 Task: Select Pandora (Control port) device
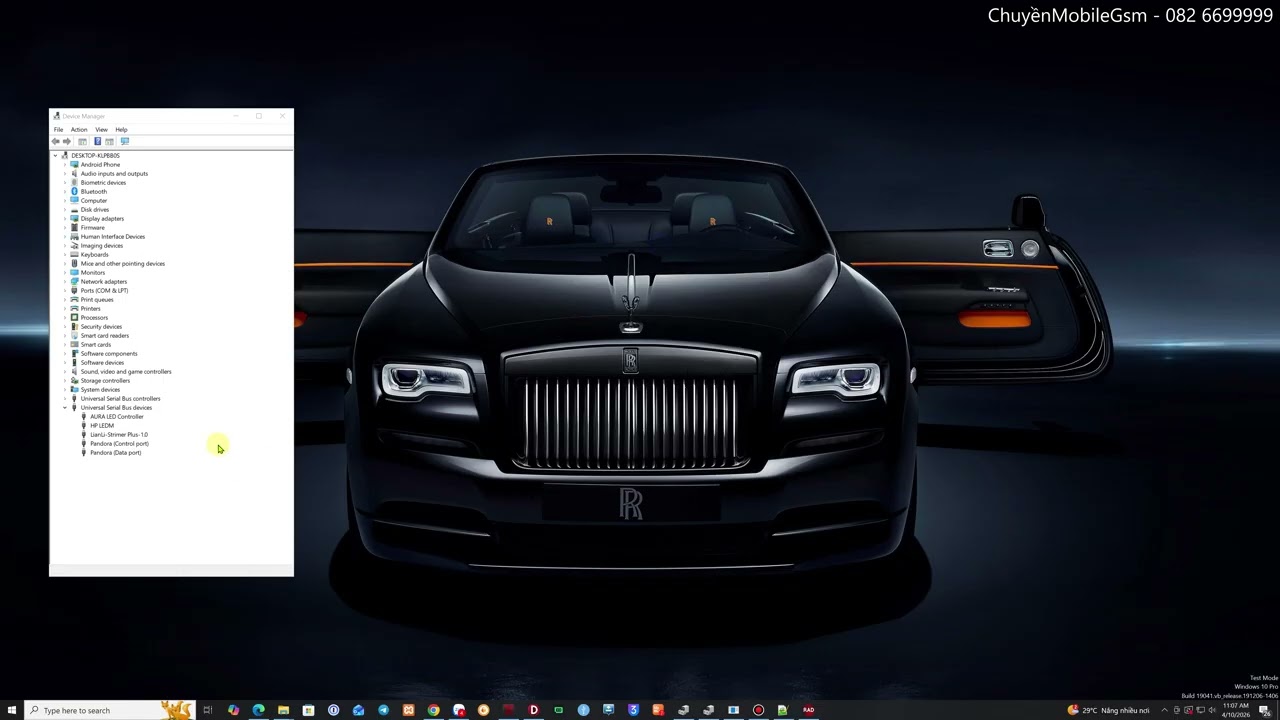click(x=119, y=444)
